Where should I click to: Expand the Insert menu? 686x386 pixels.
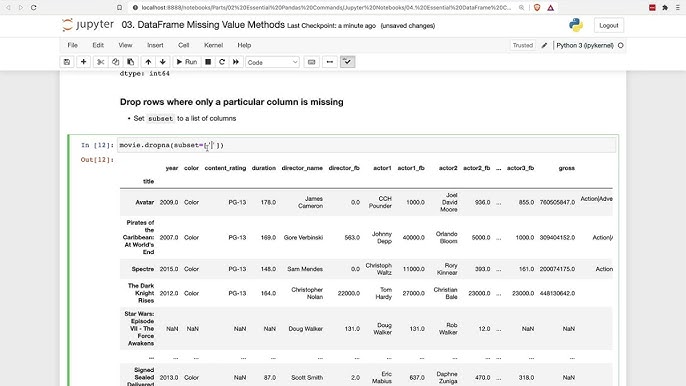click(x=155, y=45)
